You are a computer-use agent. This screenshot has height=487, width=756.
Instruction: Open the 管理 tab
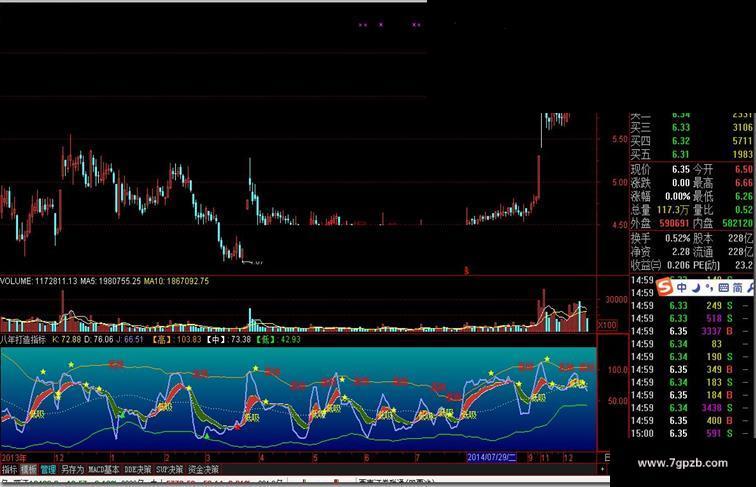click(48, 469)
